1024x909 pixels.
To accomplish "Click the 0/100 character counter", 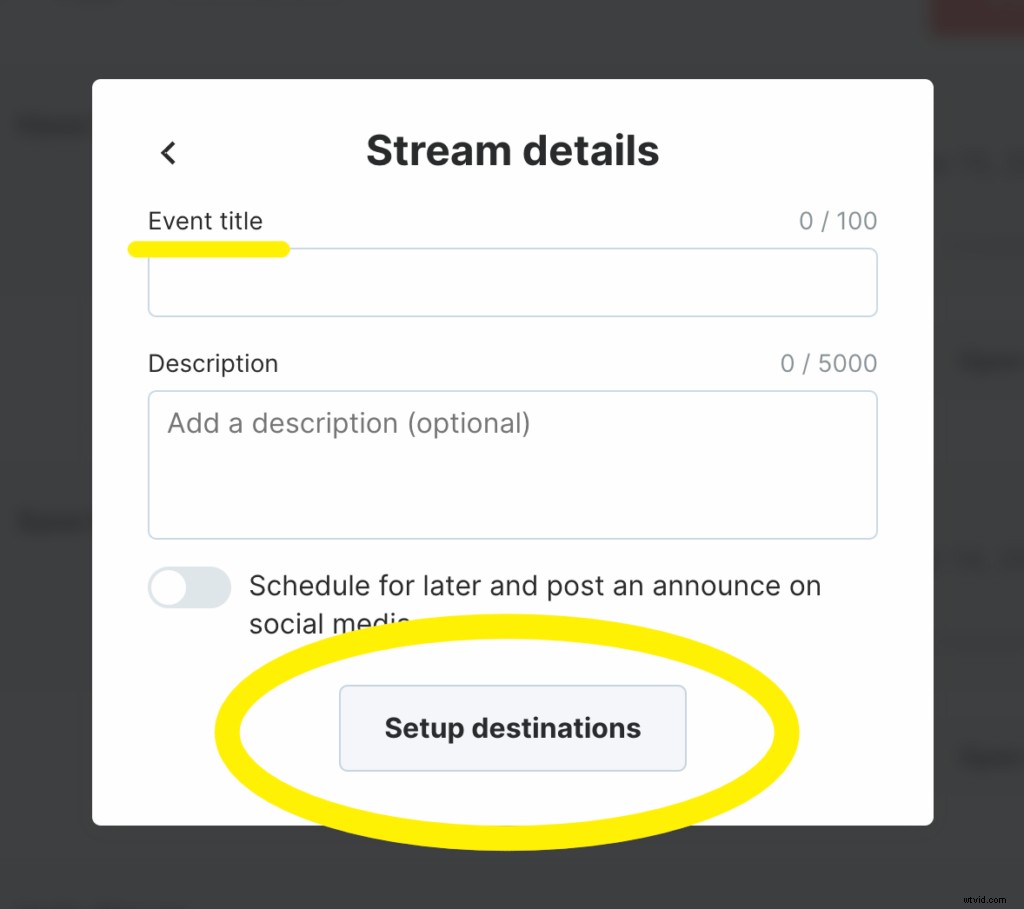I will [839, 221].
